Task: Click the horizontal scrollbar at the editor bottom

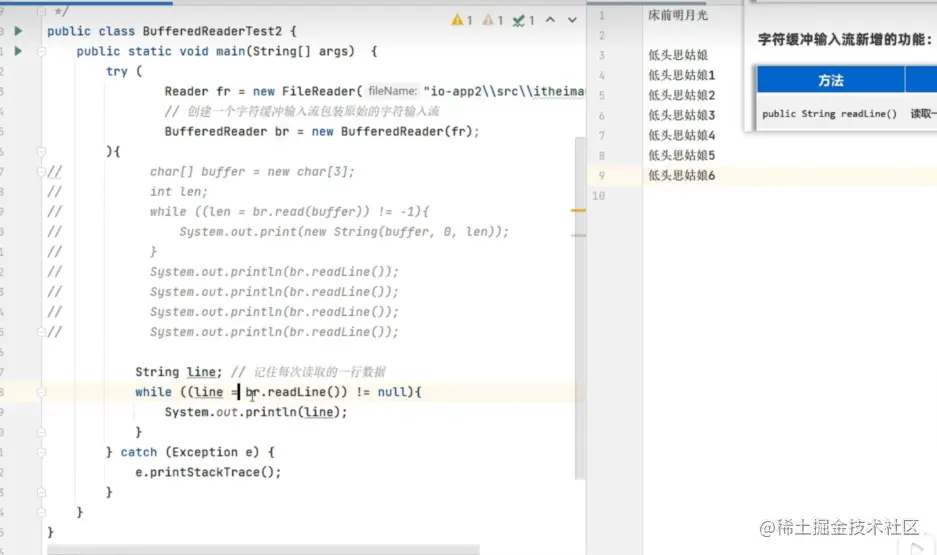Action: pyautogui.click(x=263, y=549)
